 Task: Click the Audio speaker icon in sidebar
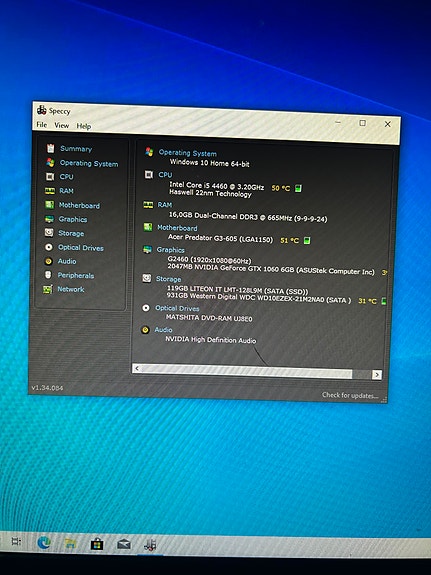[x=48, y=261]
